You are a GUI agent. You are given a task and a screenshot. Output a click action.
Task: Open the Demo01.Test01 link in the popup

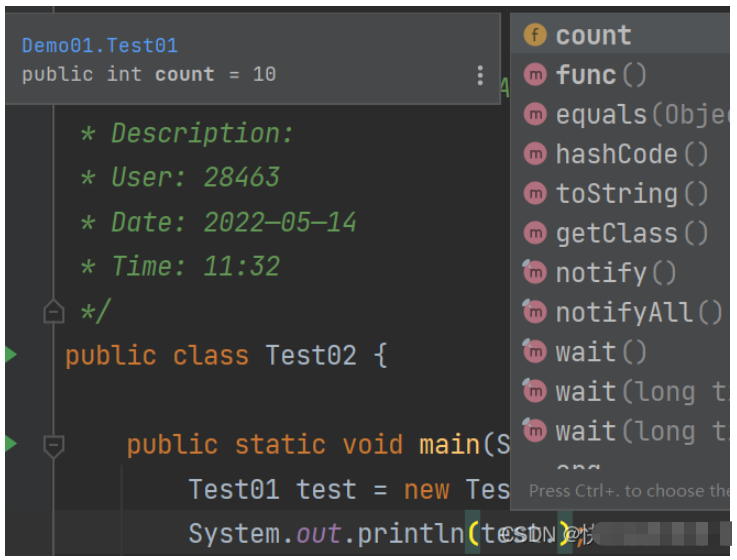(100, 46)
